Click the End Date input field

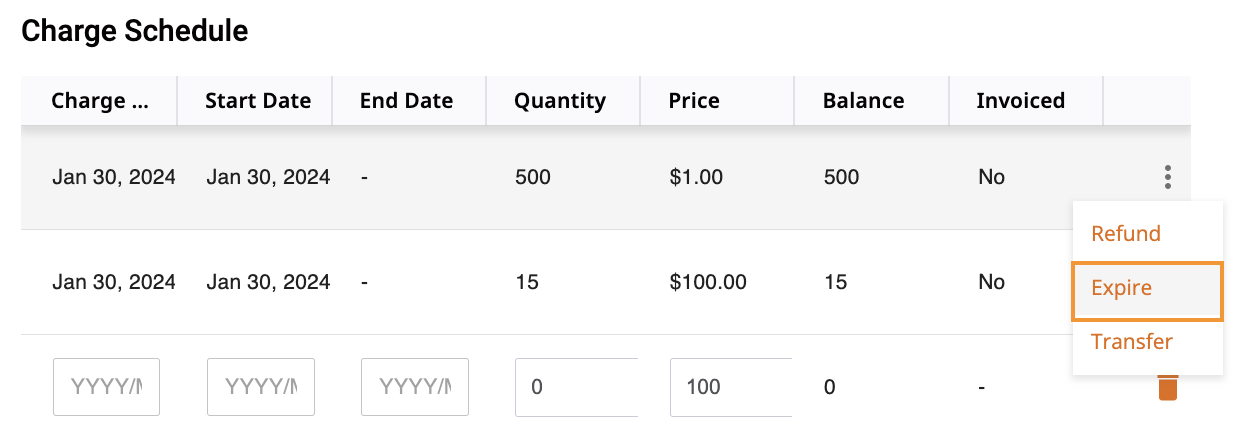click(415, 387)
